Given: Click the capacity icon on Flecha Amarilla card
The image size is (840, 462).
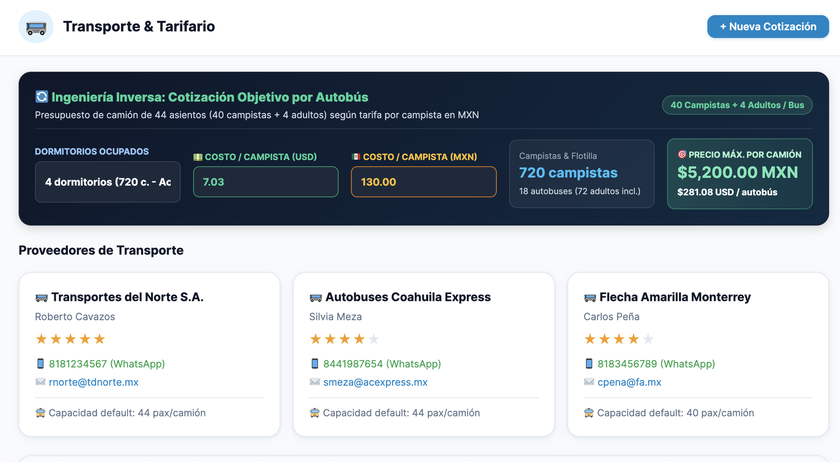Looking at the screenshot, I should pyautogui.click(x=589, y=413).
